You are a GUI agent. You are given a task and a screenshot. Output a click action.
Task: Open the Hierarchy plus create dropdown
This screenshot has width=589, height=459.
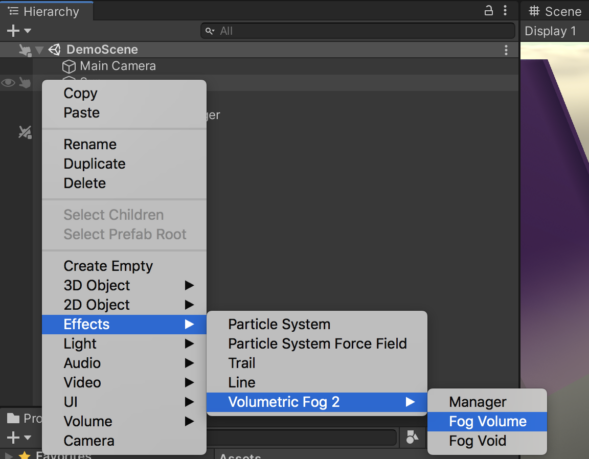(x=18, y=30)
